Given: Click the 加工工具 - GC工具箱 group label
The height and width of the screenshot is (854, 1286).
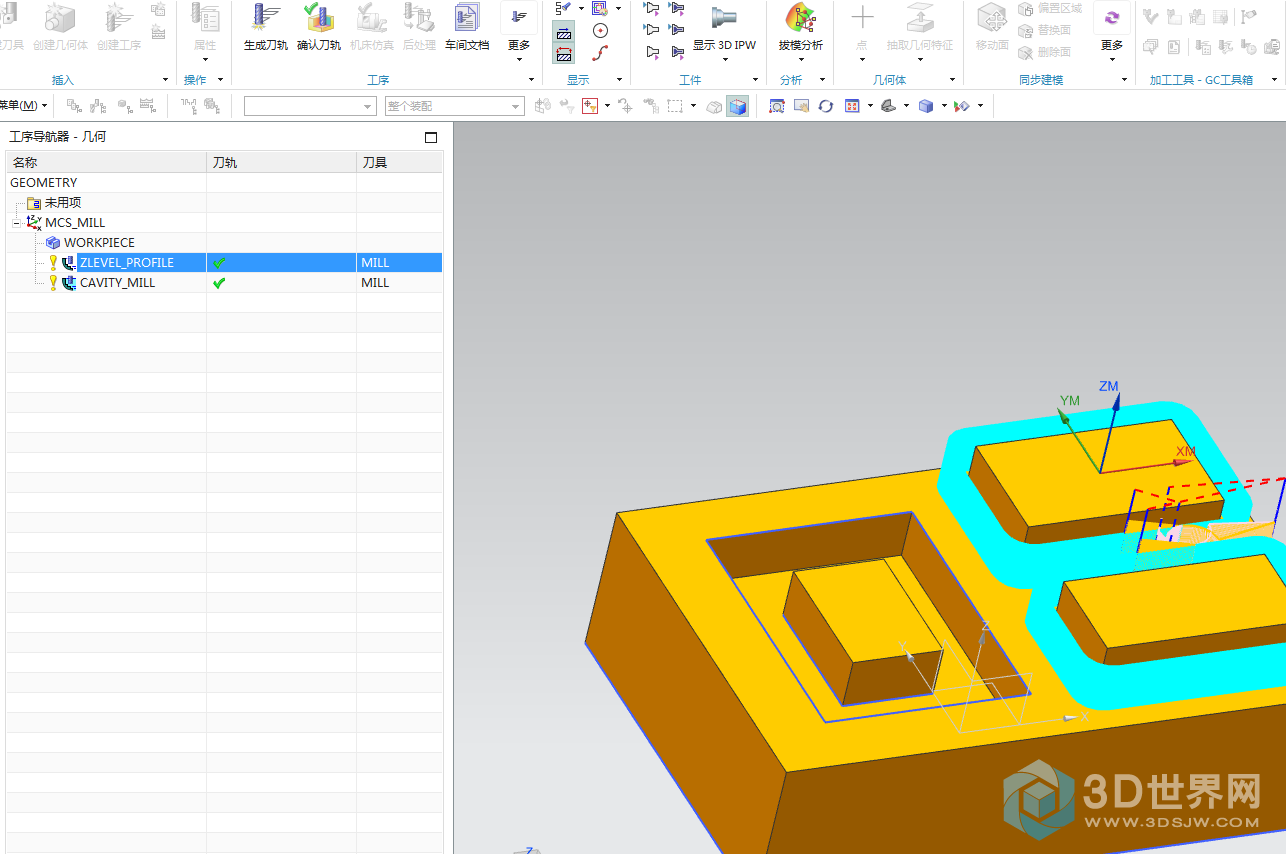Looking at the screenshot, I should (1201, 80).
